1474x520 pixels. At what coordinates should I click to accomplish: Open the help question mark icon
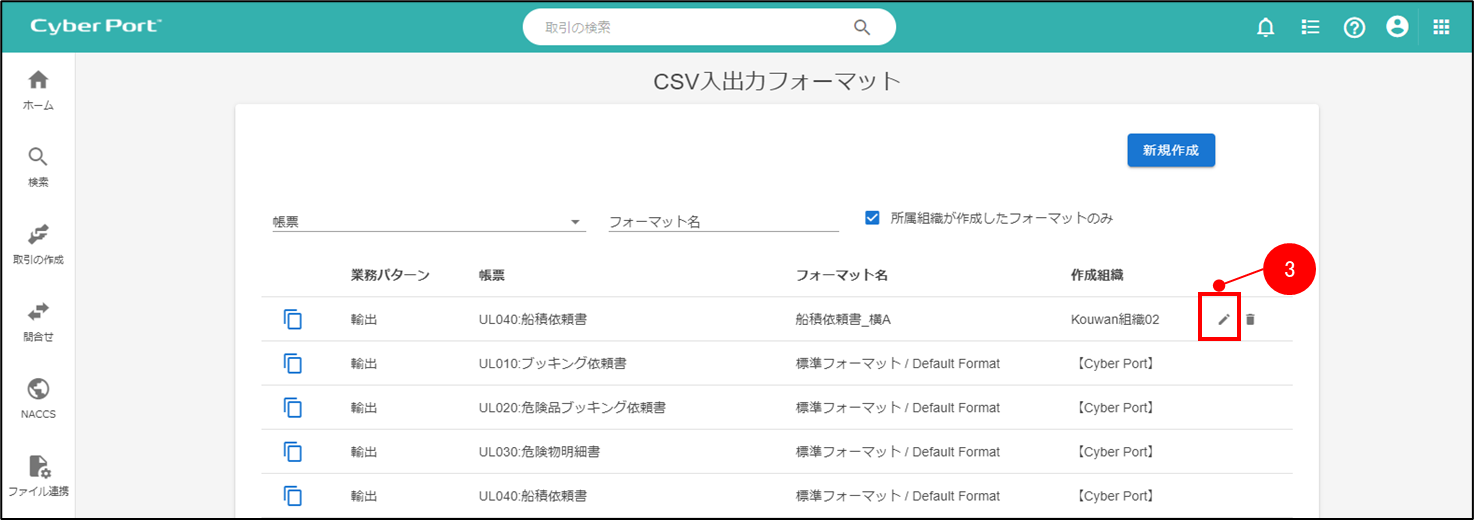coord(1354,28)
